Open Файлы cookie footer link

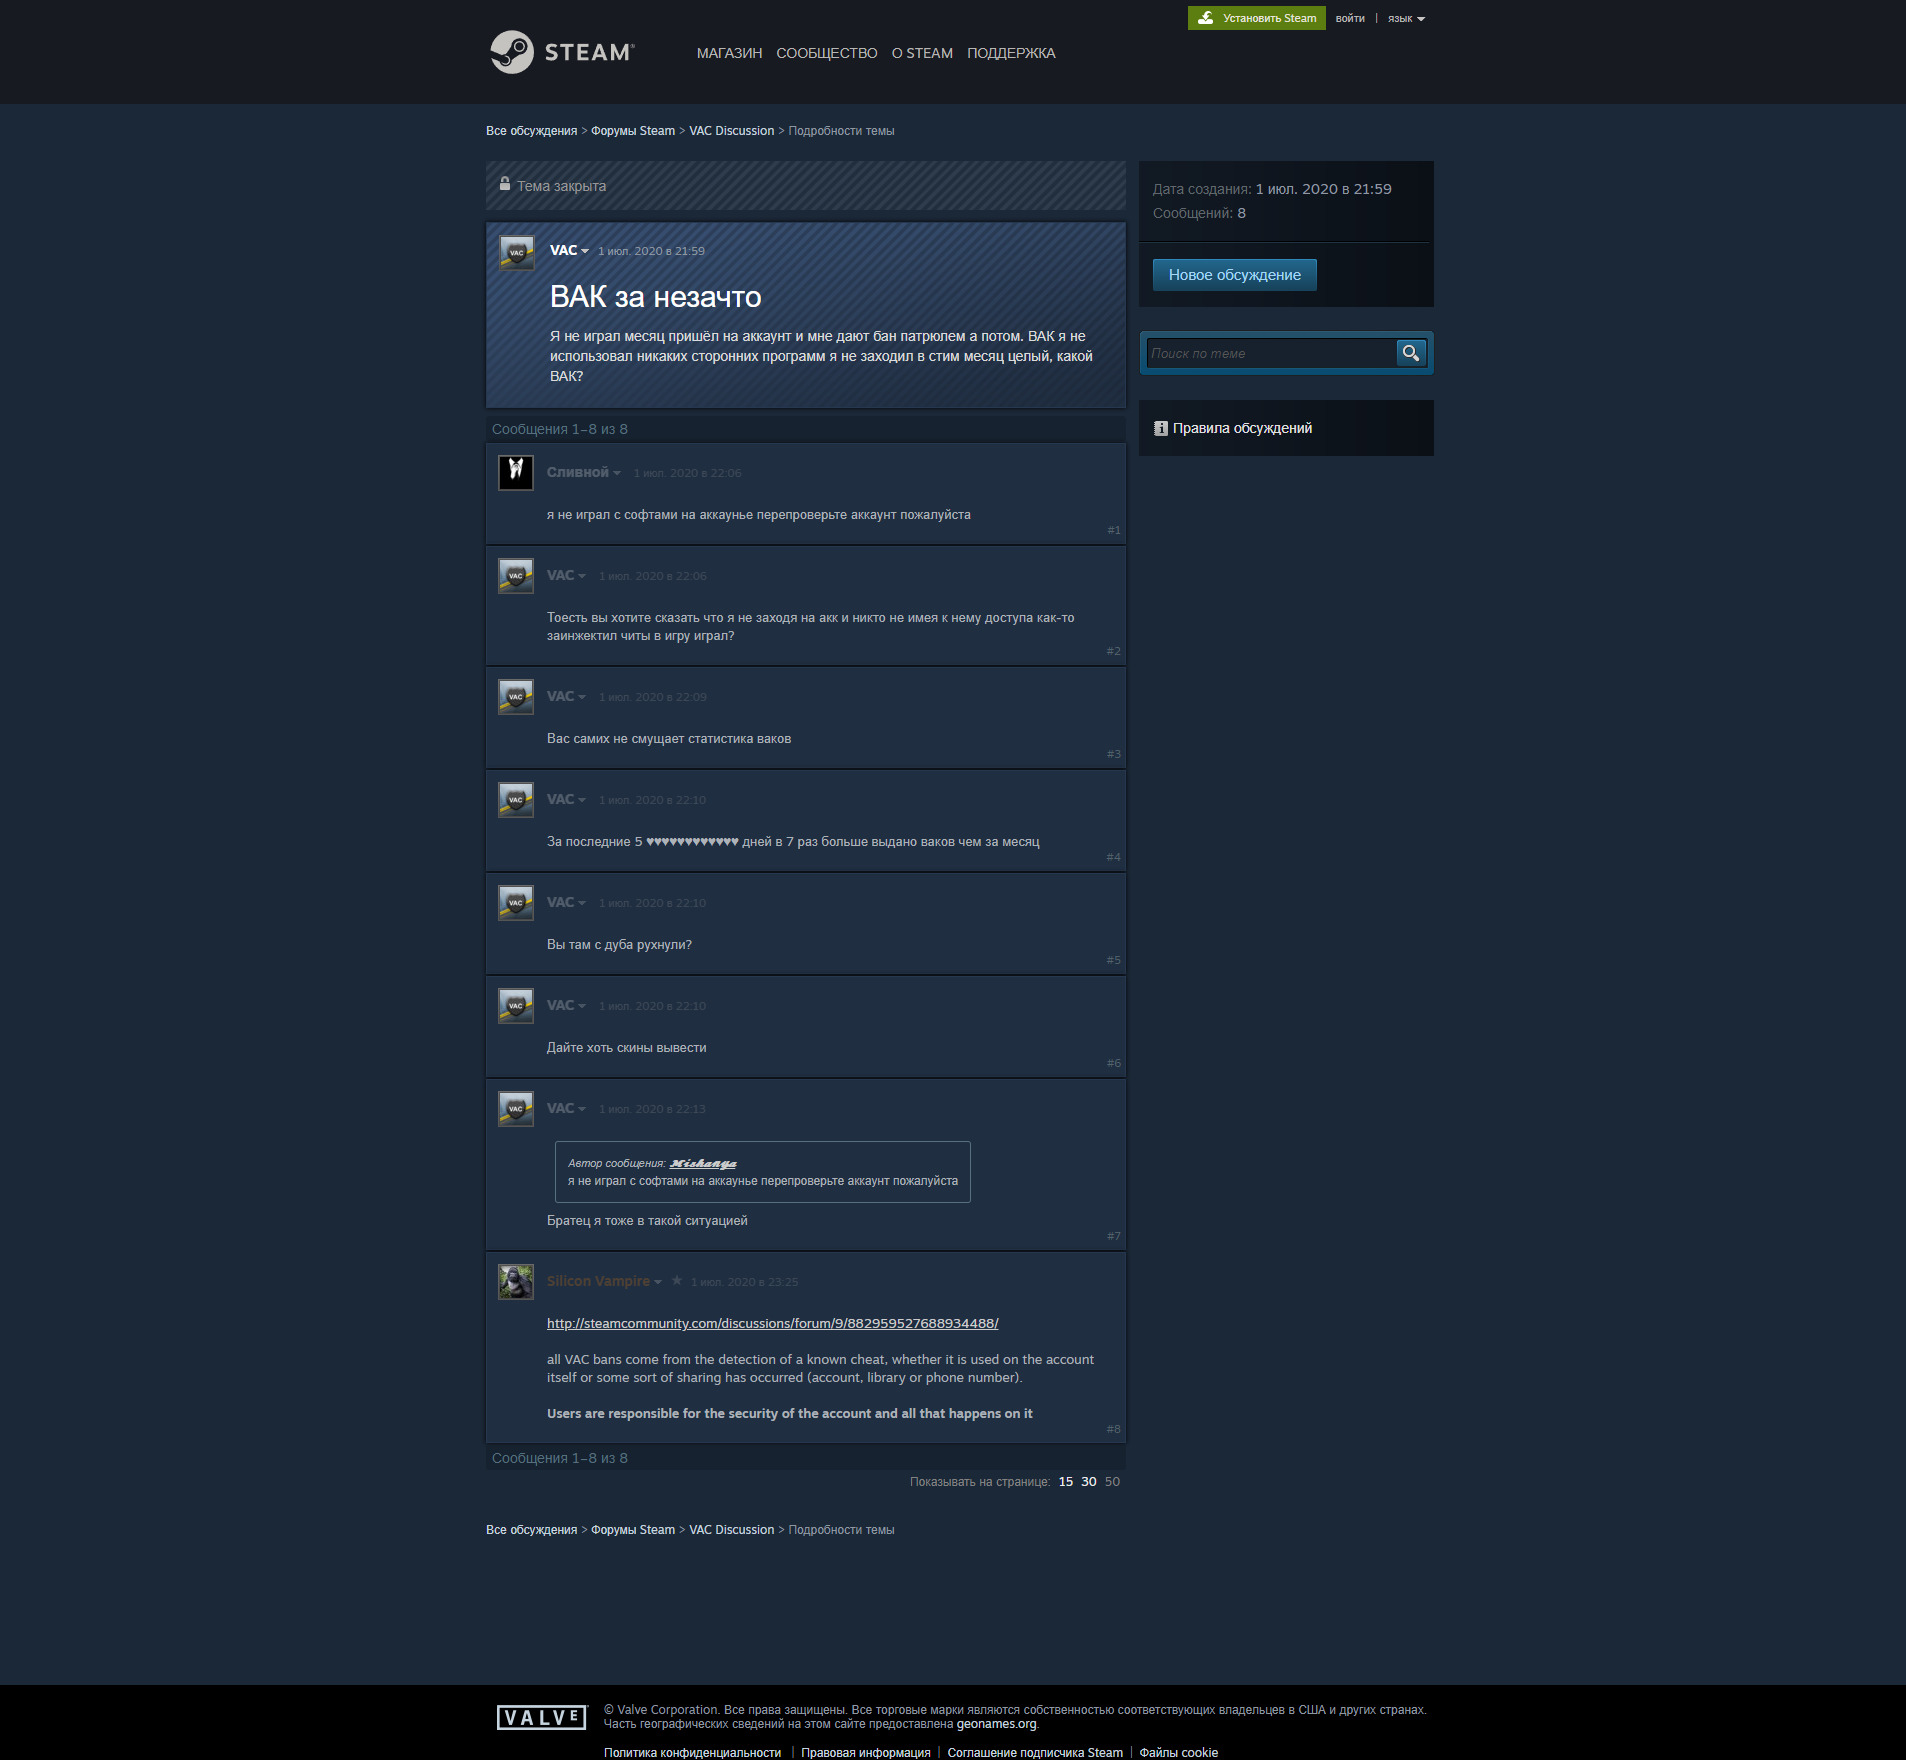(1179, 1752)
